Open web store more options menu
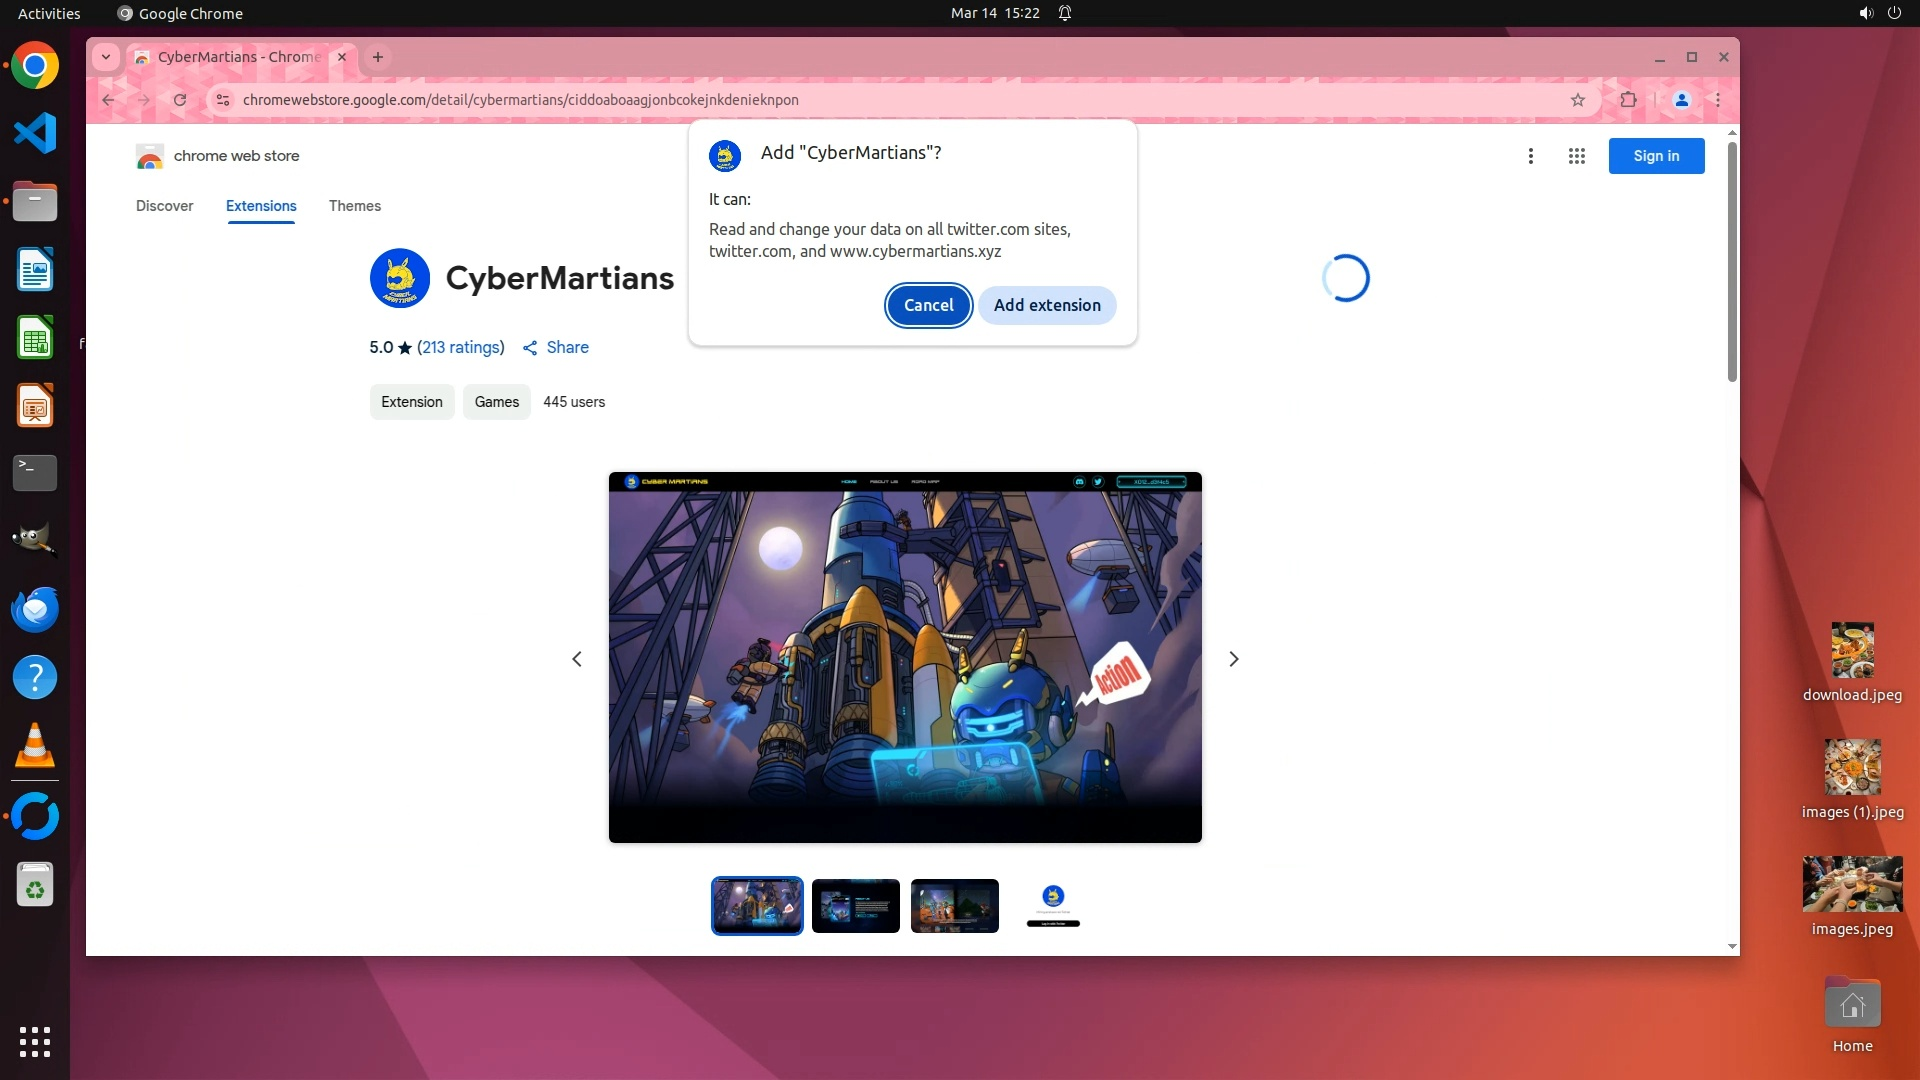1920x1080 pixels. [1531, 156]
